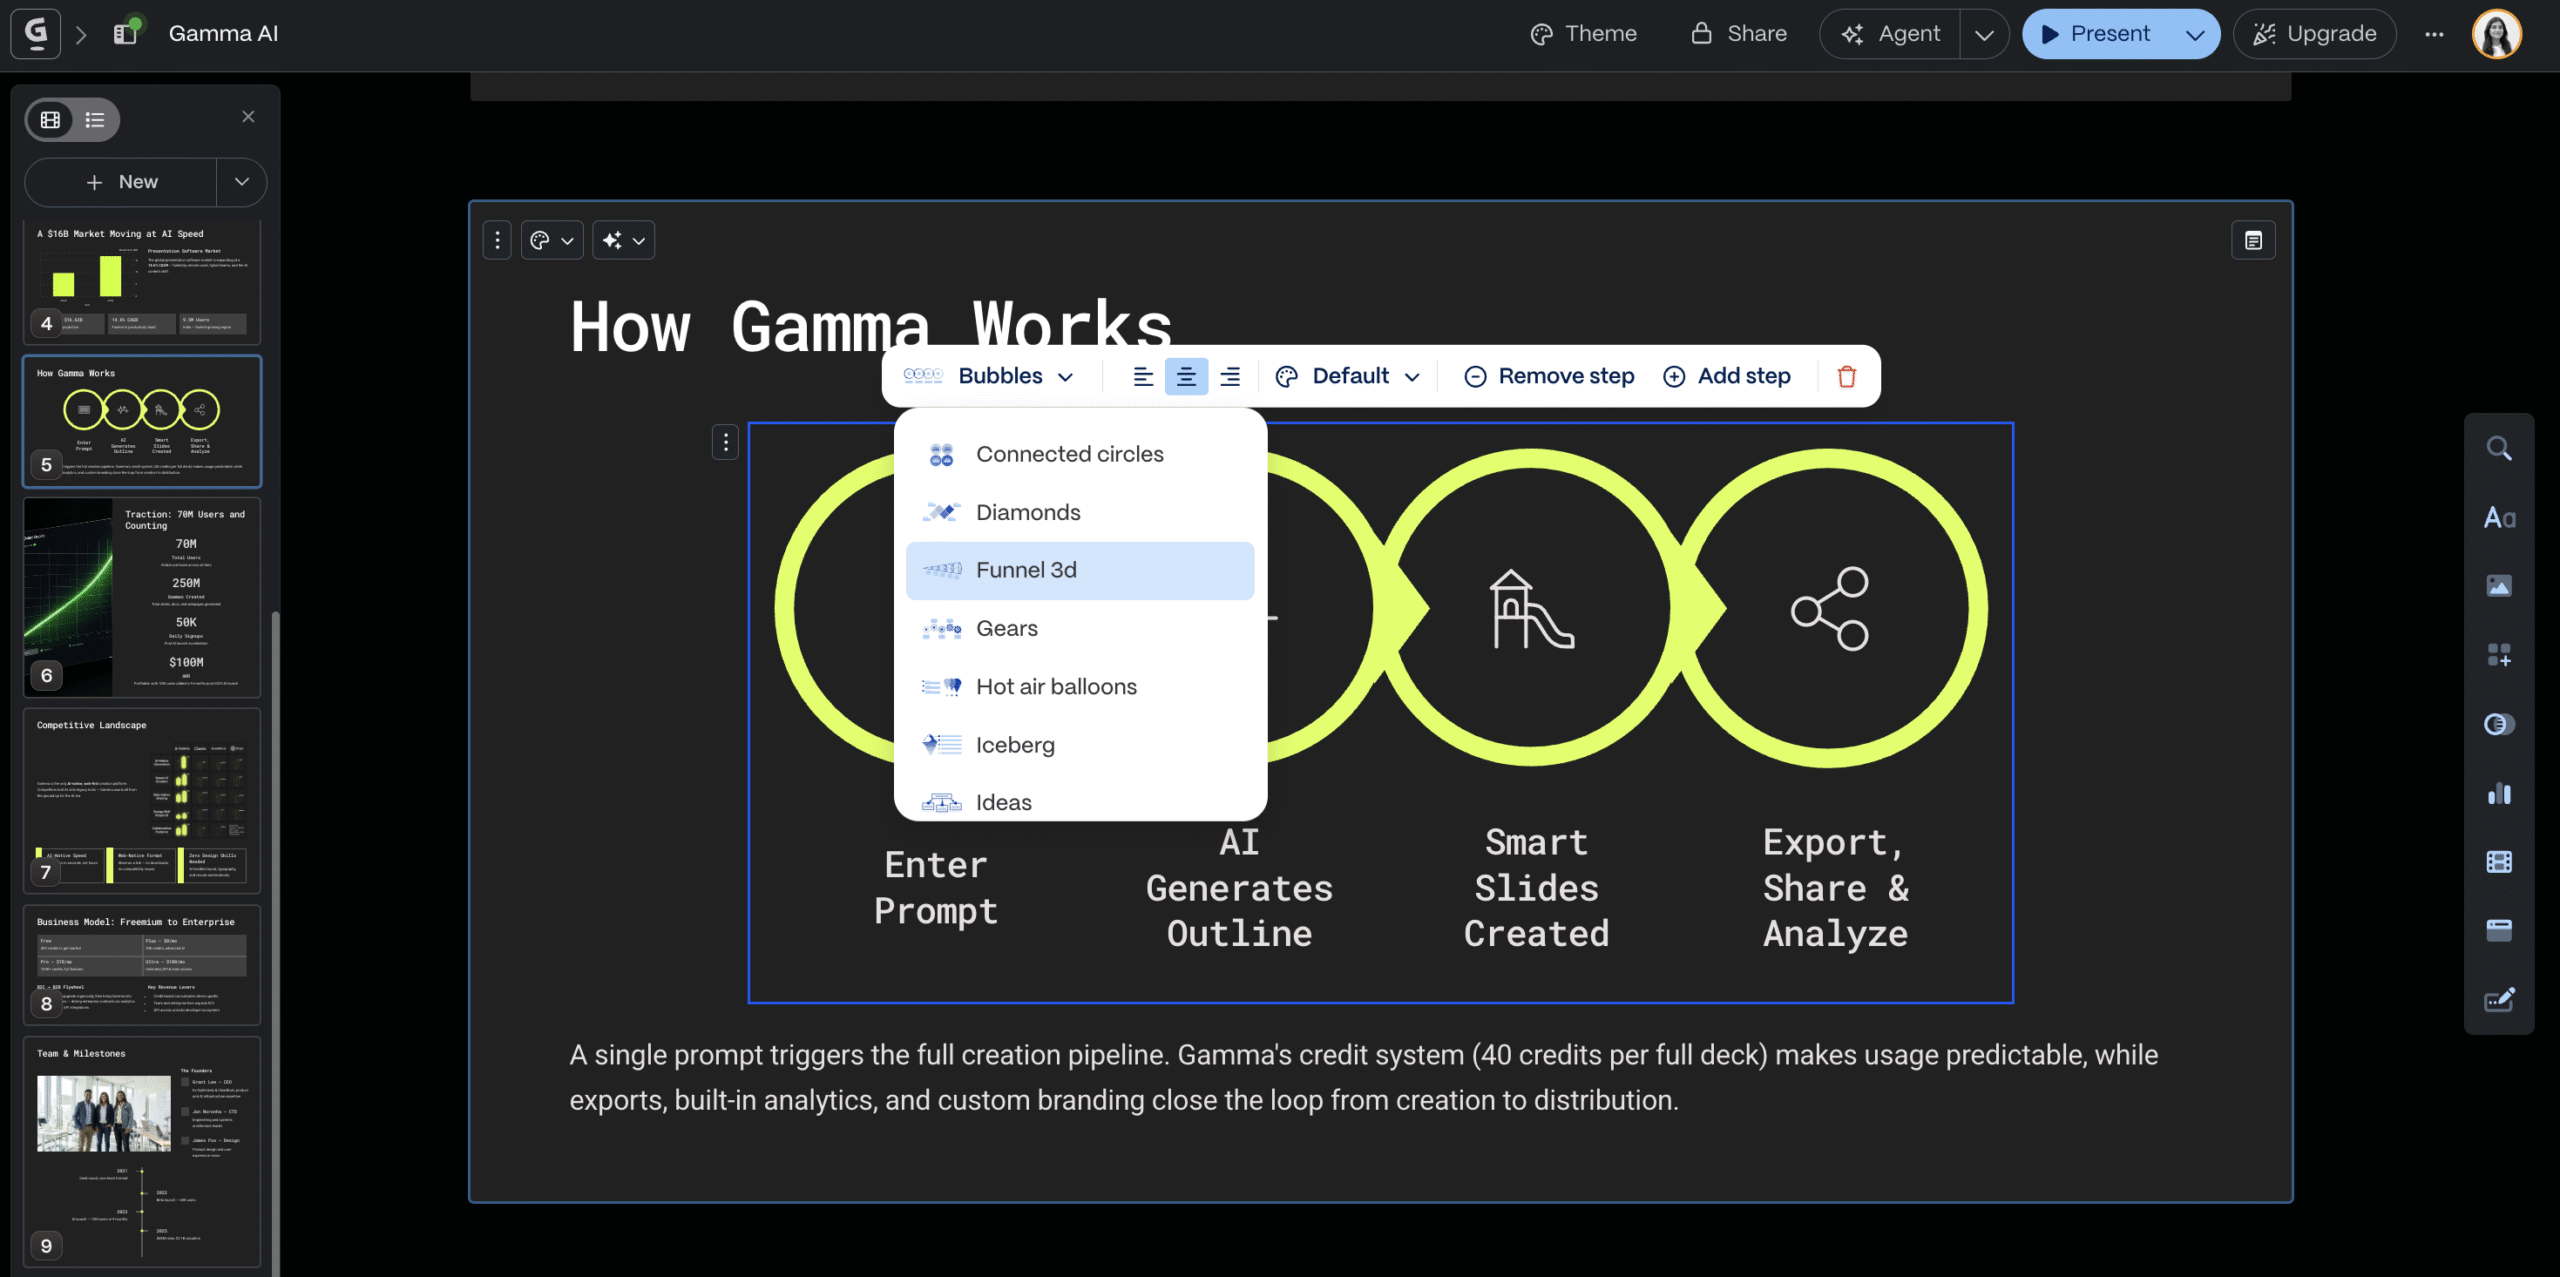Click the AI Generates Outline label
Viewport: 2560px width, 1277px height.
coord(1239,888)
